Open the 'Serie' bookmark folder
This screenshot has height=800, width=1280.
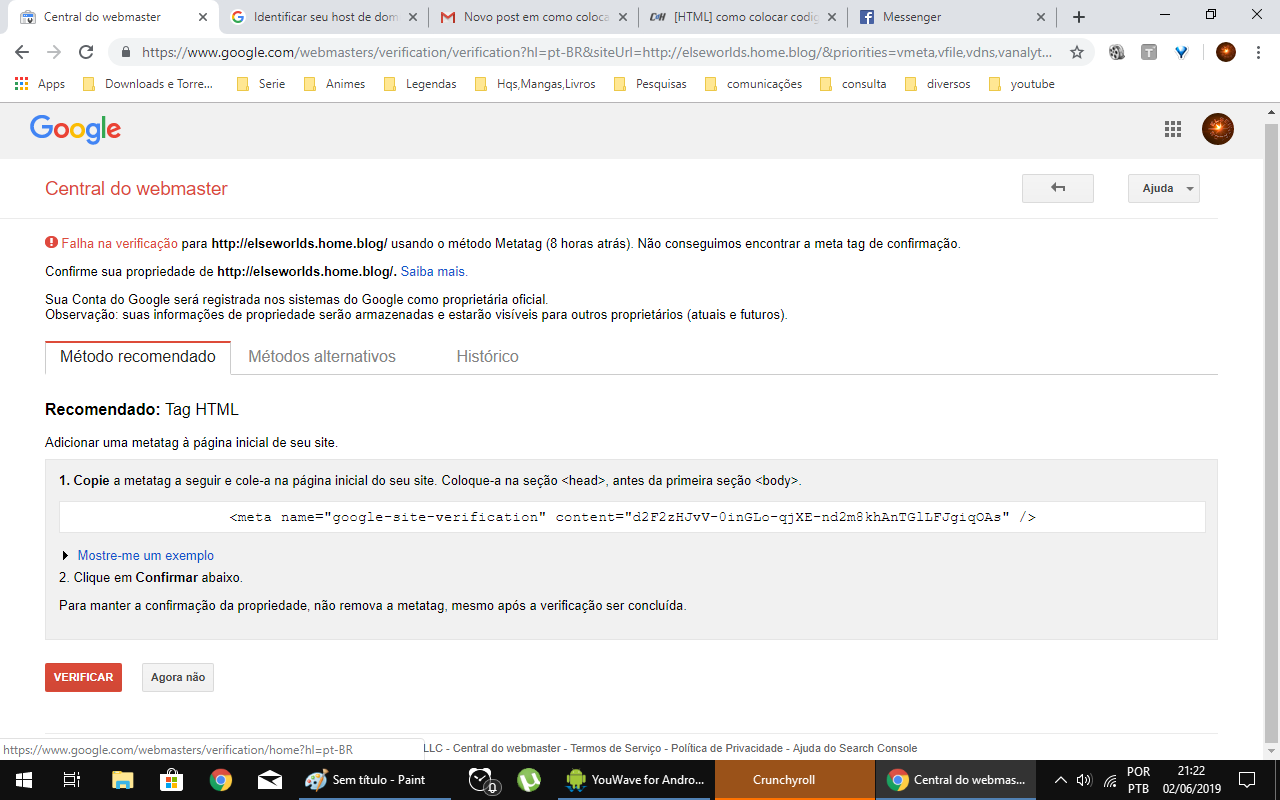pos(261,84)
